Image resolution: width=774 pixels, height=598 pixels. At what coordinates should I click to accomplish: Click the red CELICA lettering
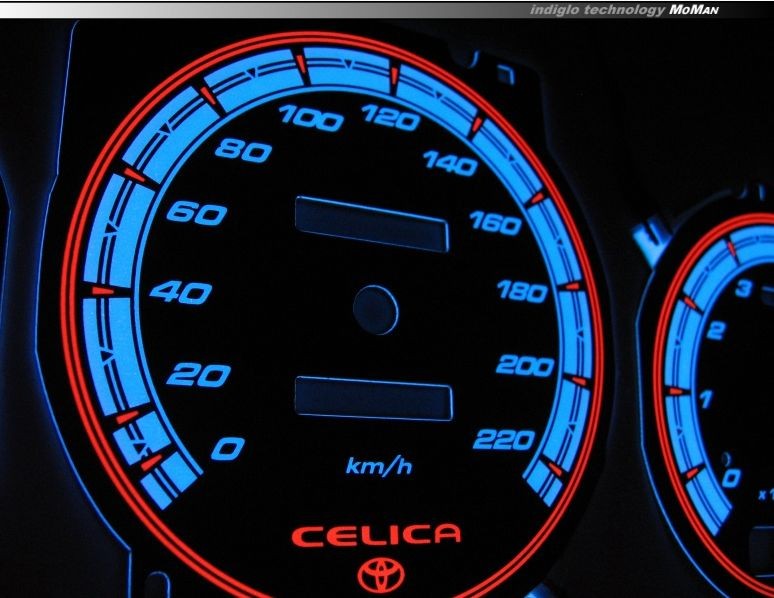(376, 535)
